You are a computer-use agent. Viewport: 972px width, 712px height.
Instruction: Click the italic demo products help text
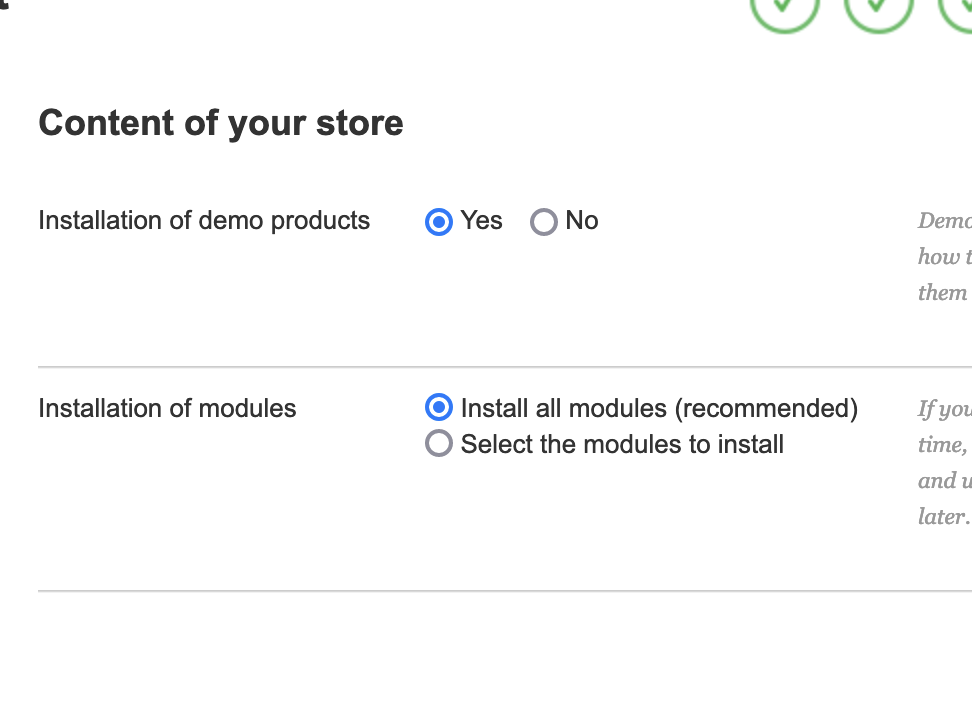(944, 256)
